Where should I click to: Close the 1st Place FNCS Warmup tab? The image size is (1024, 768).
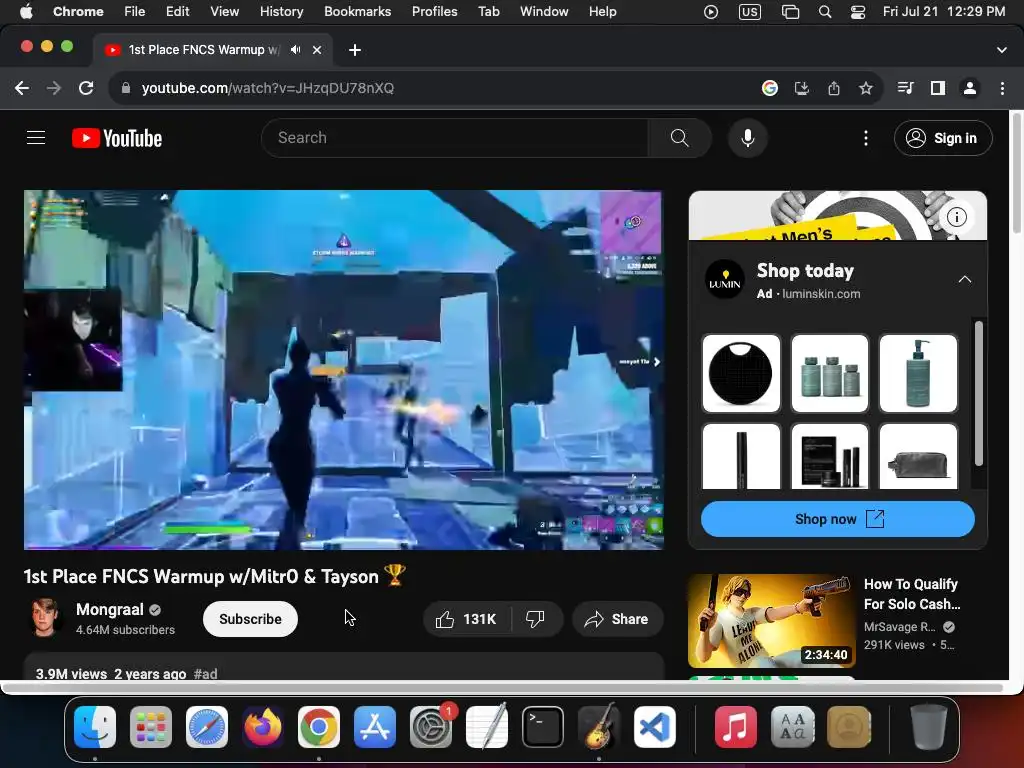(317, 50)
